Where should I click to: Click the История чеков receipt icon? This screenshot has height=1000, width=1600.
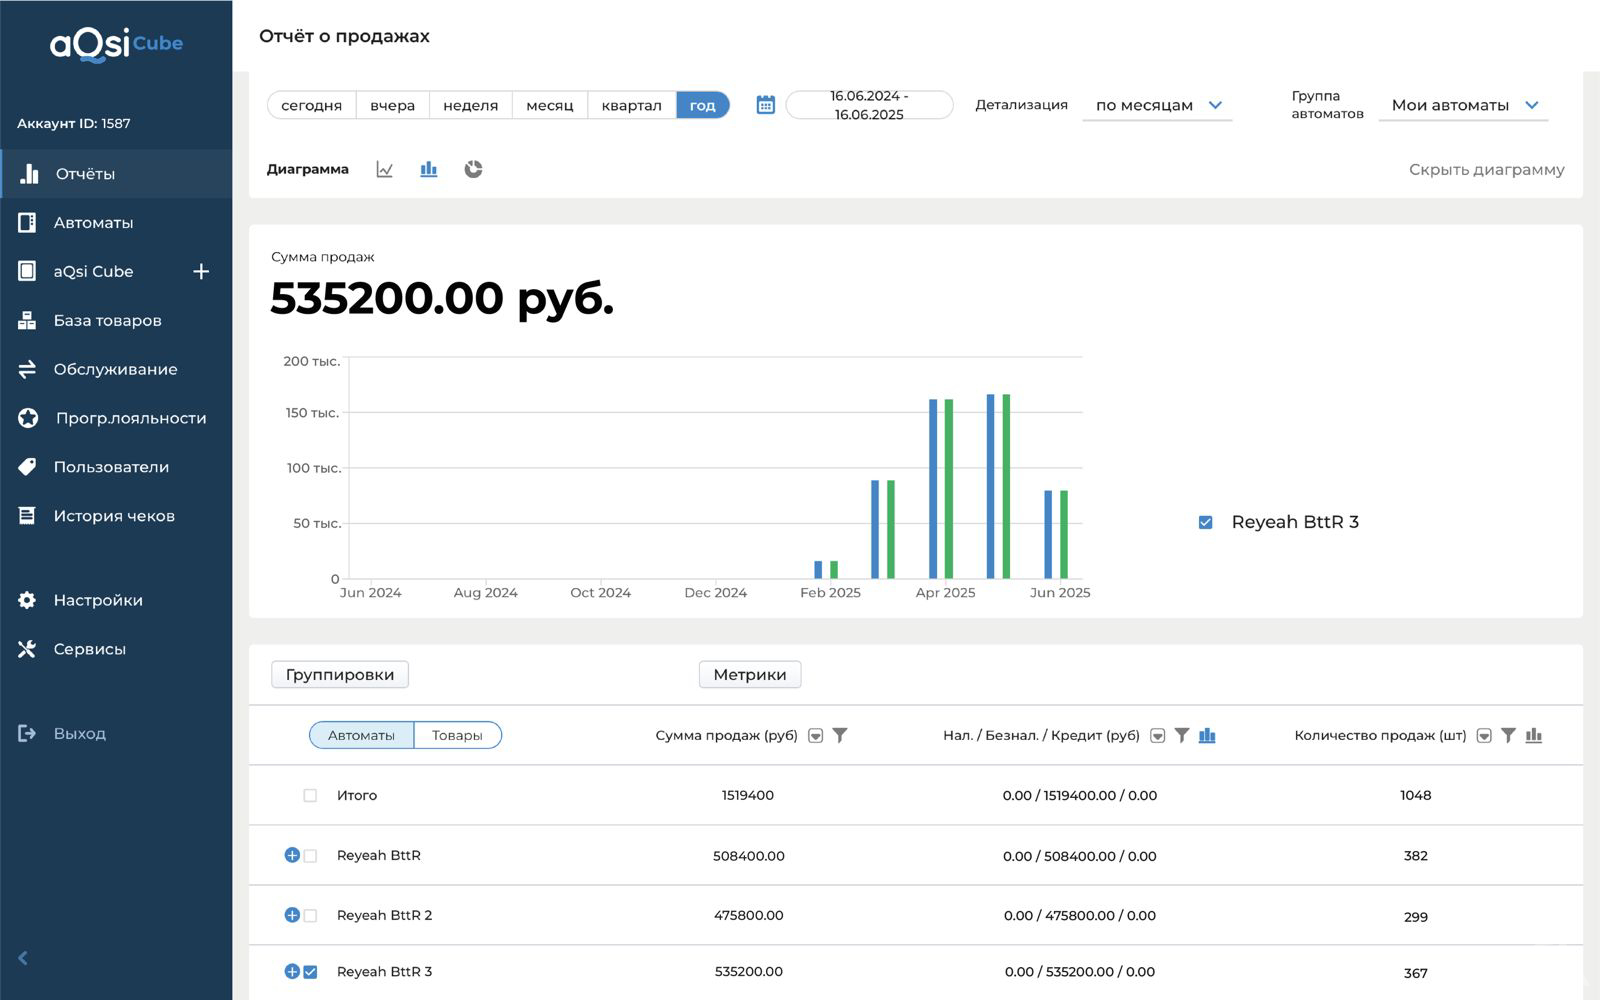click(x=27, y=516)
